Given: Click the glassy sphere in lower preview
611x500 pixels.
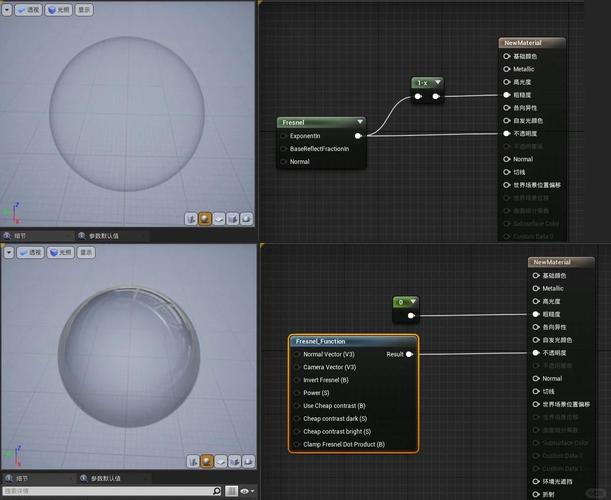Looking at the screenshot, I should (129, 357).
